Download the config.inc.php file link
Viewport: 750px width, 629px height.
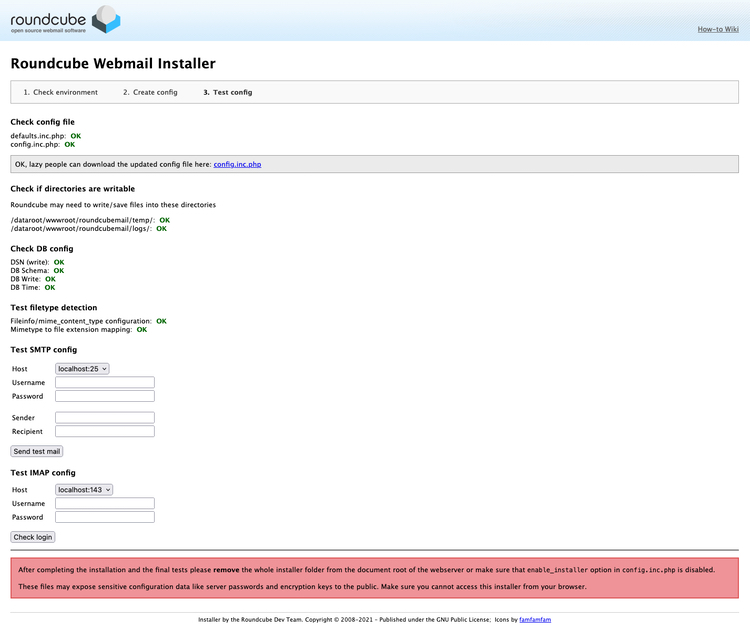pos(237,164)
